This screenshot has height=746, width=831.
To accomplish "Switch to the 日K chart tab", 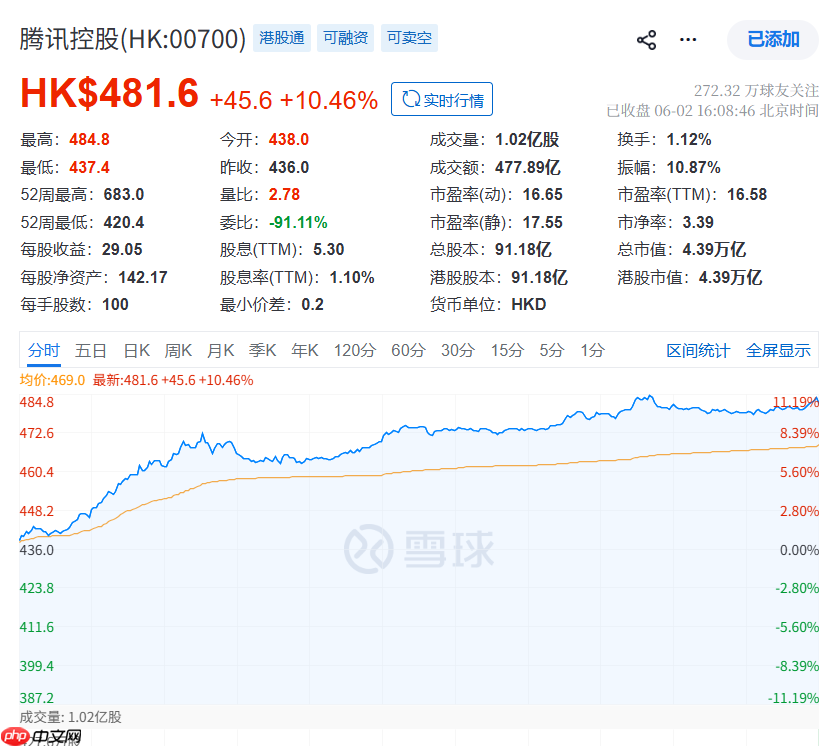I will [137, 350].
